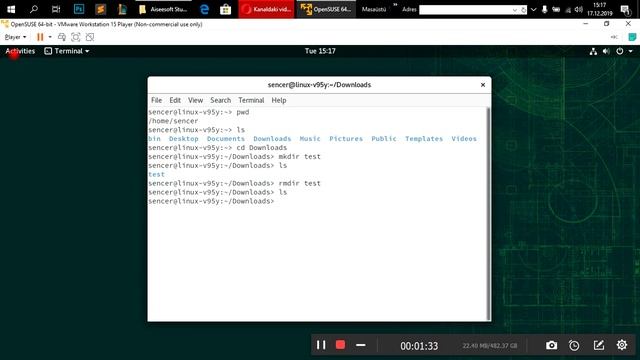Click the GNOME power icon
The height and width of the screenshot is (360, 640).
click(620, 51)
